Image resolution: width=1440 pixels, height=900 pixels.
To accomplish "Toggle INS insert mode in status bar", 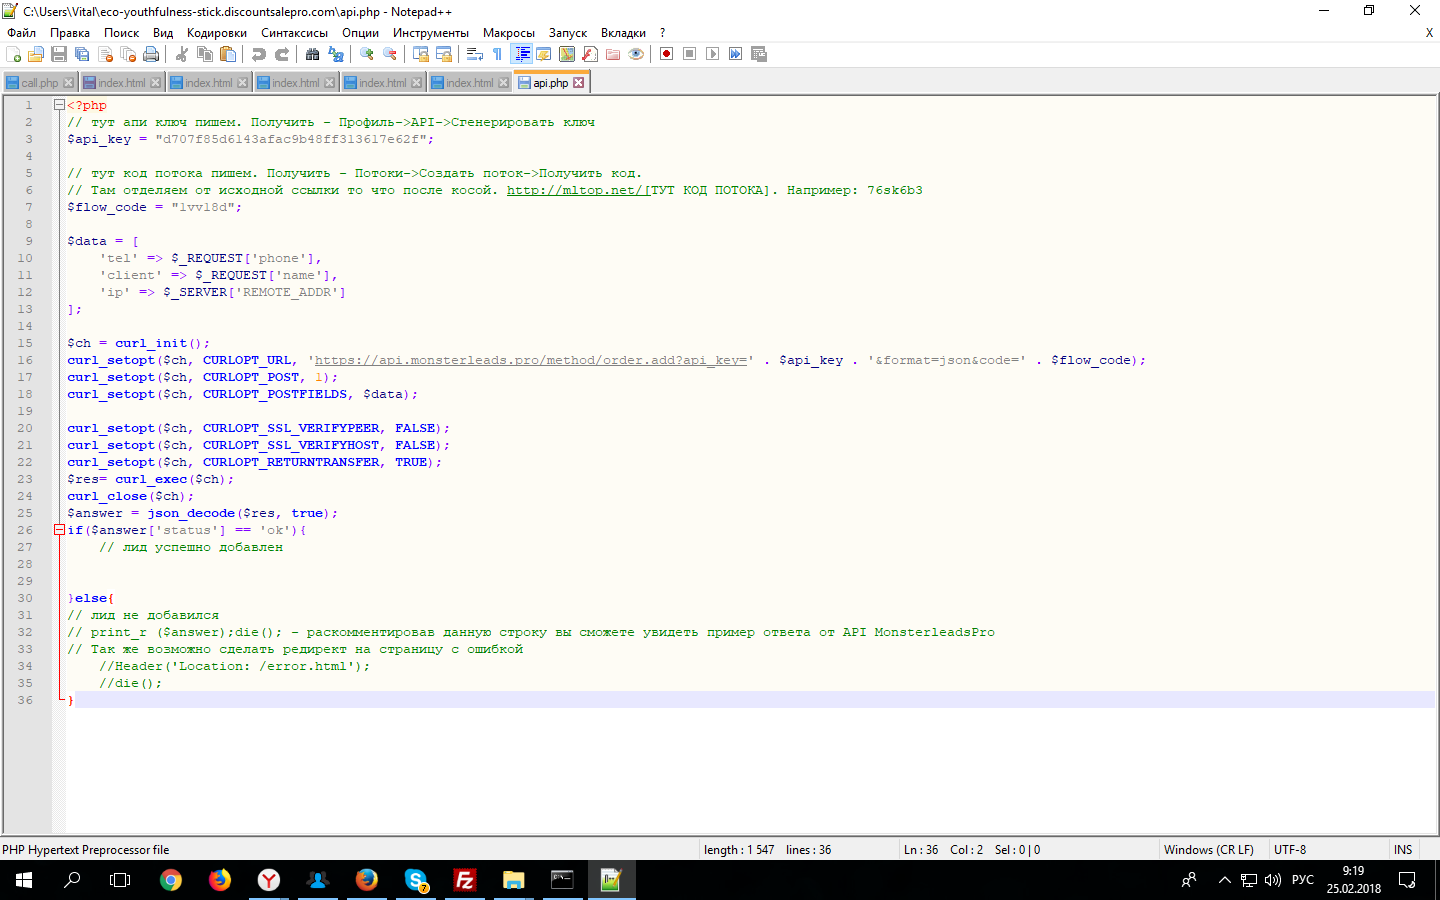I will pos(1403,850).
